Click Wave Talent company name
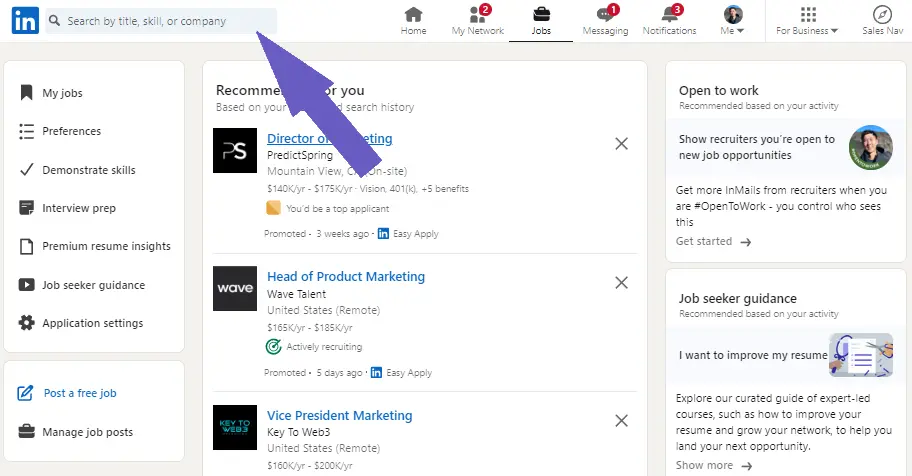Viewport: 912px width, 476px height. click(296, 294)
